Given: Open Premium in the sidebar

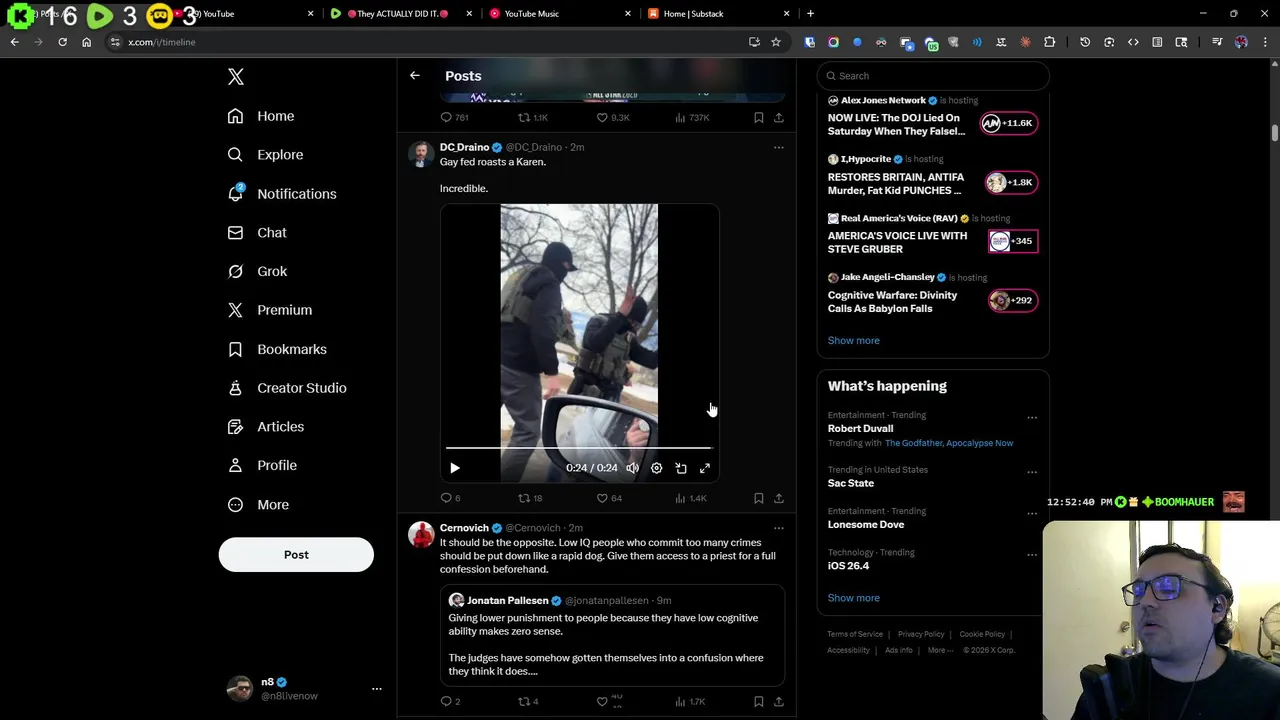Looking at the screenshot, I should pos(270,310).
